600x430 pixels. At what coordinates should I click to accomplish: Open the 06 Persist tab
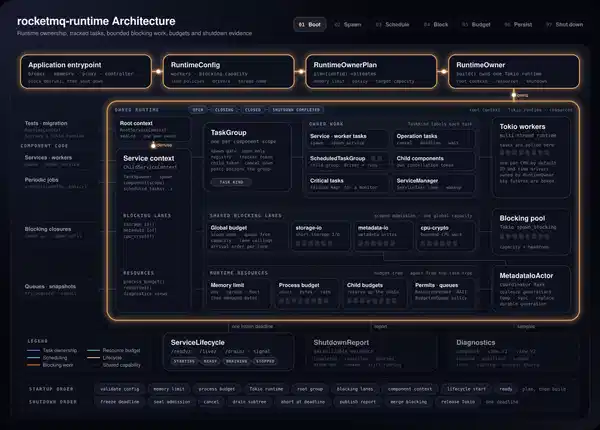[x=518, y=24]
